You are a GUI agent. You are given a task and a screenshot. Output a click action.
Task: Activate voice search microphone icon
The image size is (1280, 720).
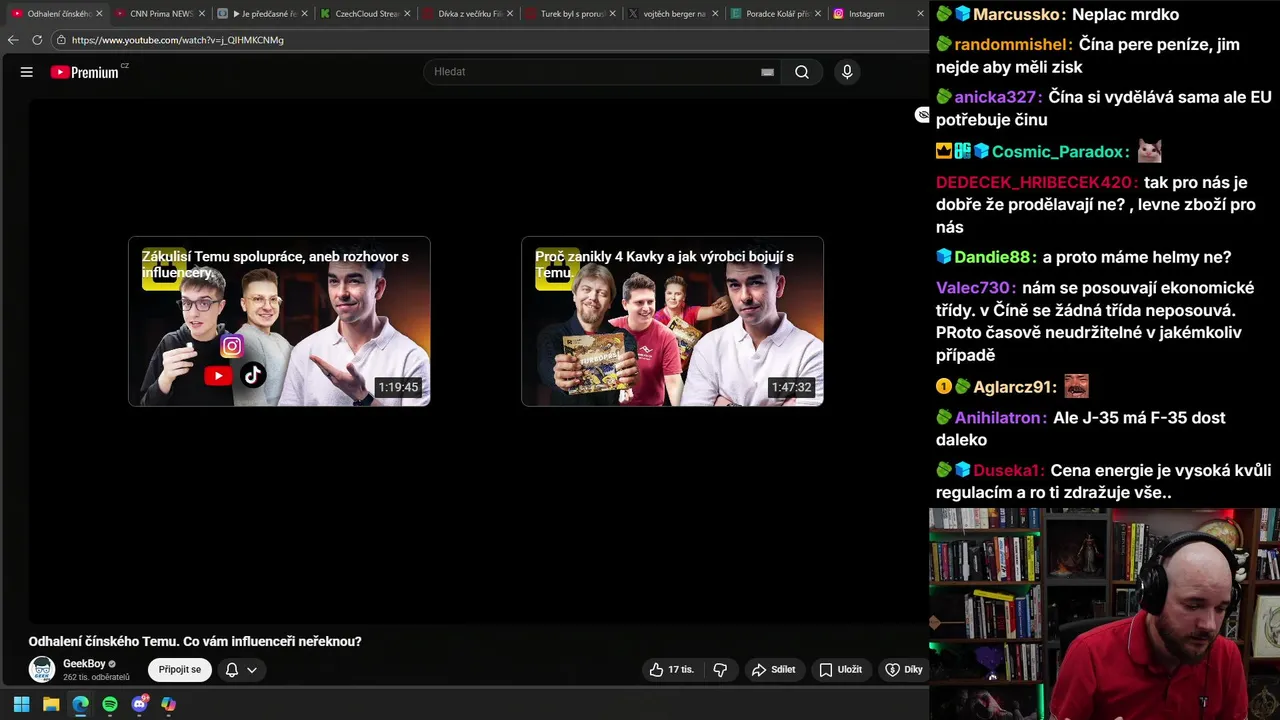(847, 72)
